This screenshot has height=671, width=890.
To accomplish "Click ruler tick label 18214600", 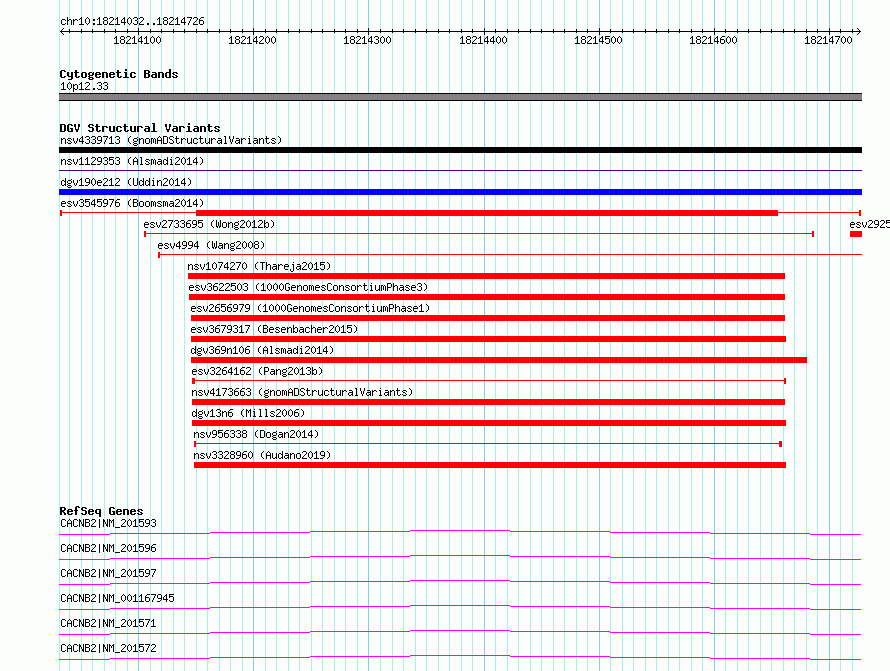I will coord(713,40).
